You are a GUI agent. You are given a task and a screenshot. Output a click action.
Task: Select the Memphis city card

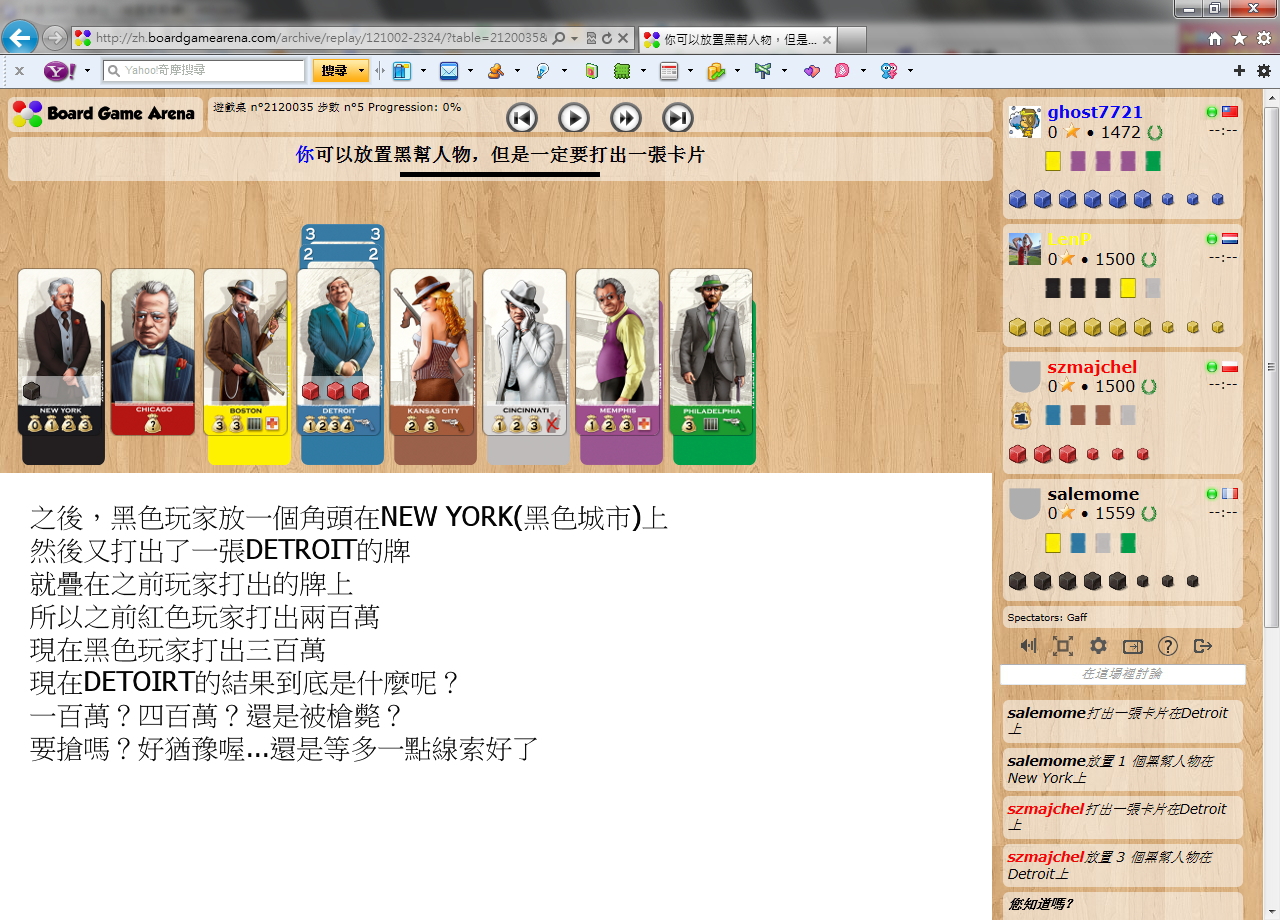[618, 352]
